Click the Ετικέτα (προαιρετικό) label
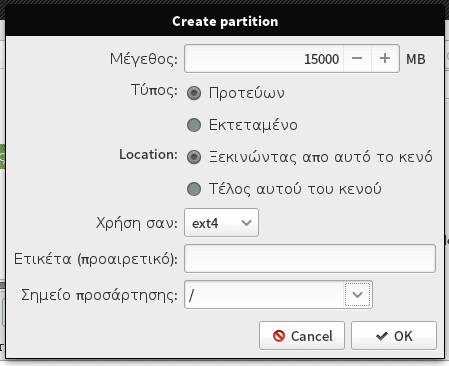 coord(96,259)
